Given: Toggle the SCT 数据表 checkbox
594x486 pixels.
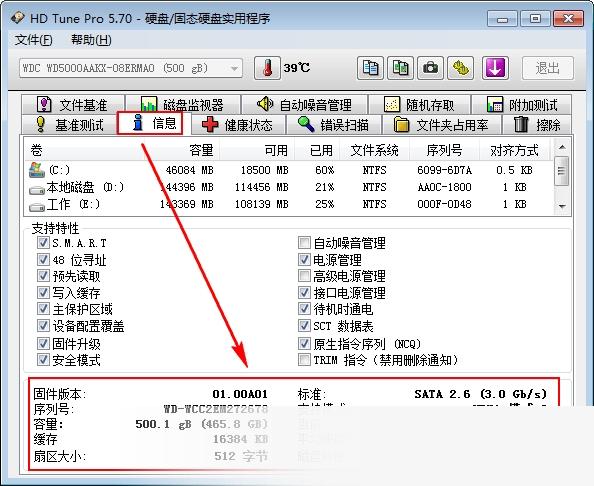Looking at the screenshot, I should (304, 325).
